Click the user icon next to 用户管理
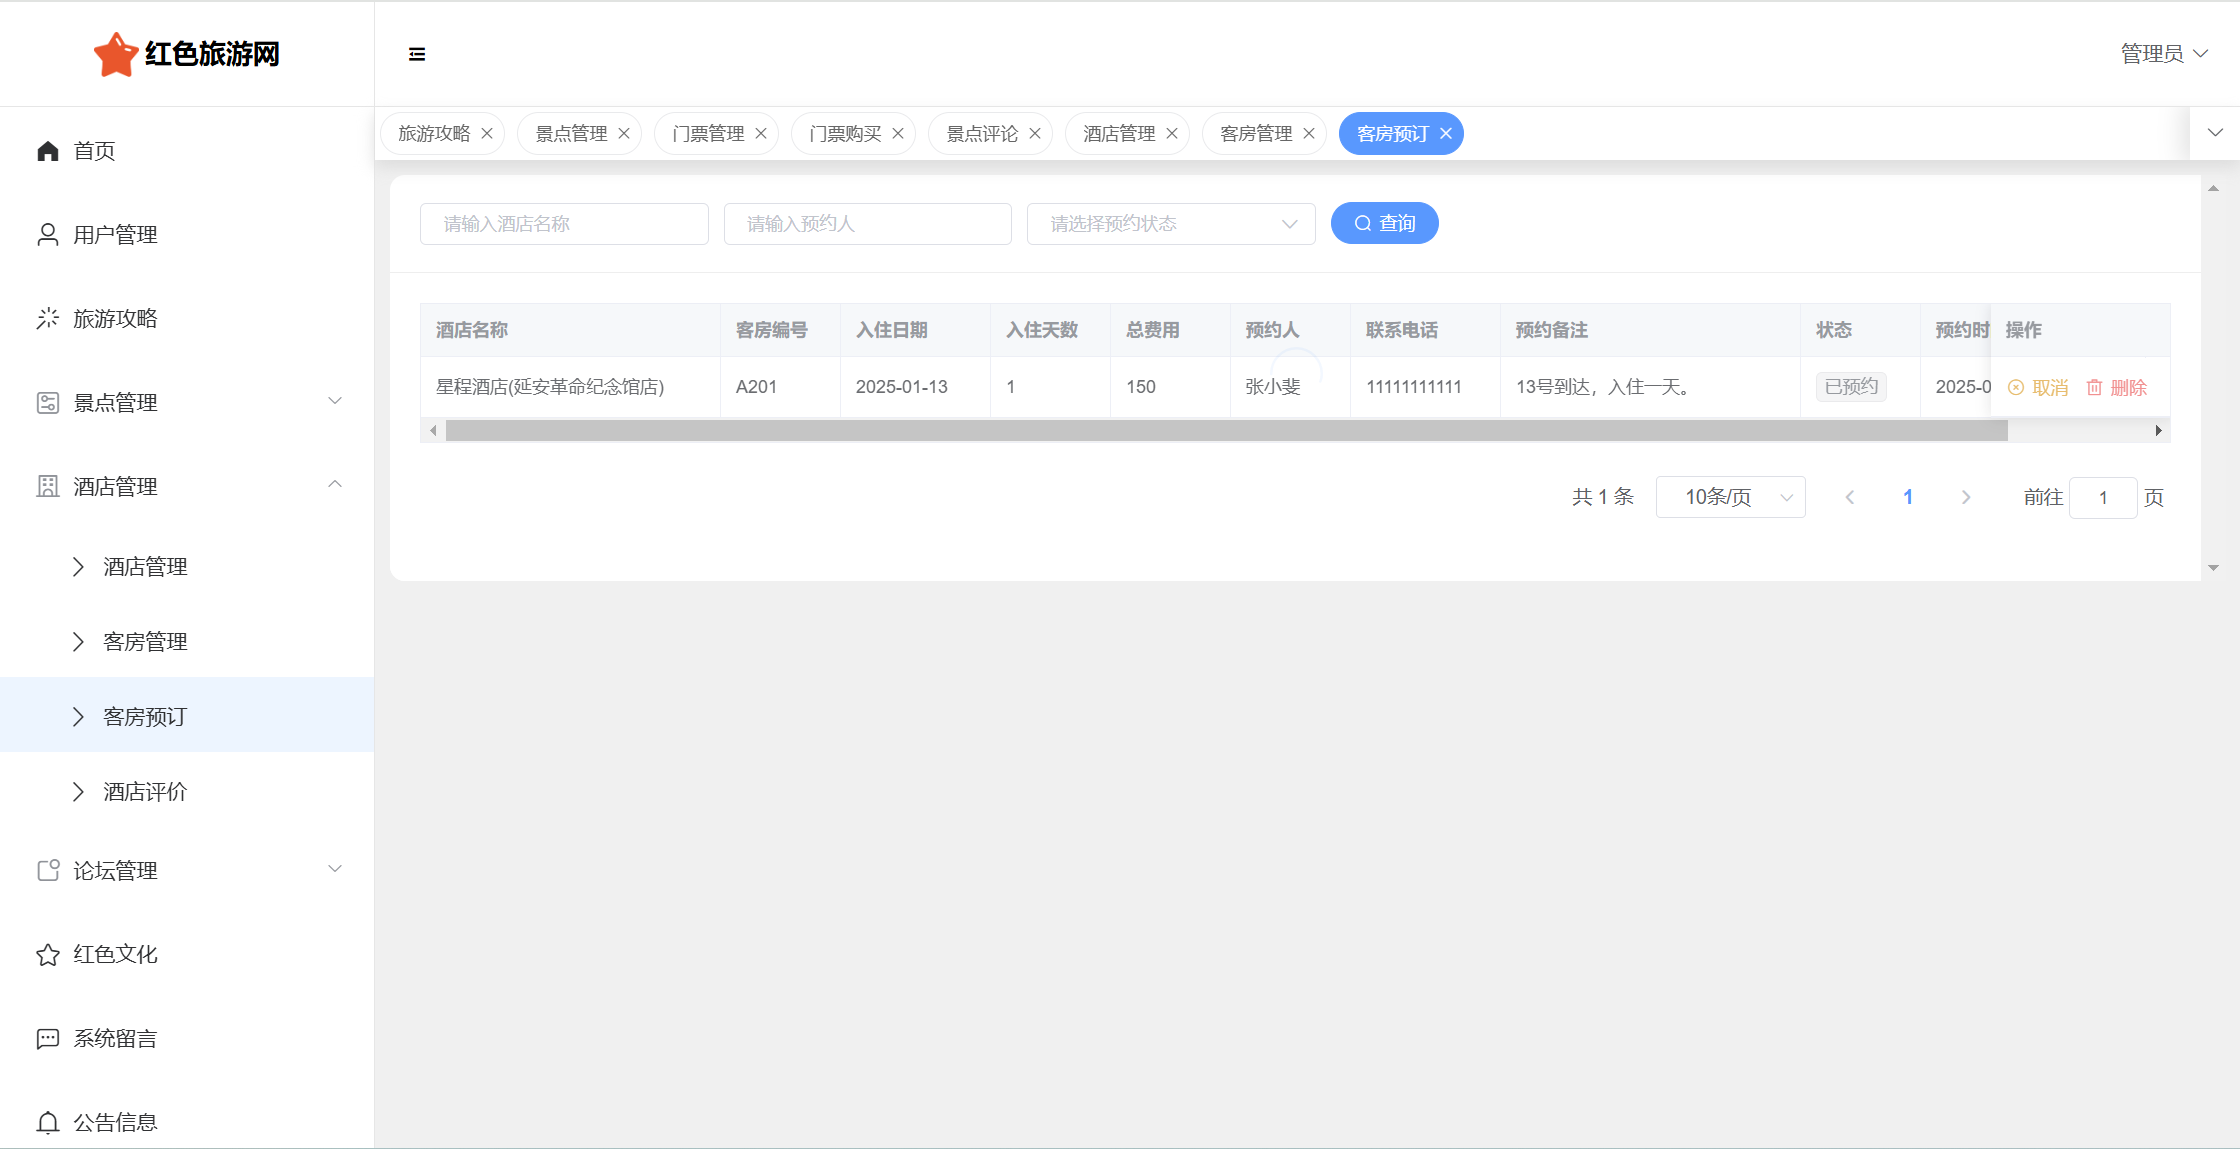2240x1149 pixels. [48, 235]
